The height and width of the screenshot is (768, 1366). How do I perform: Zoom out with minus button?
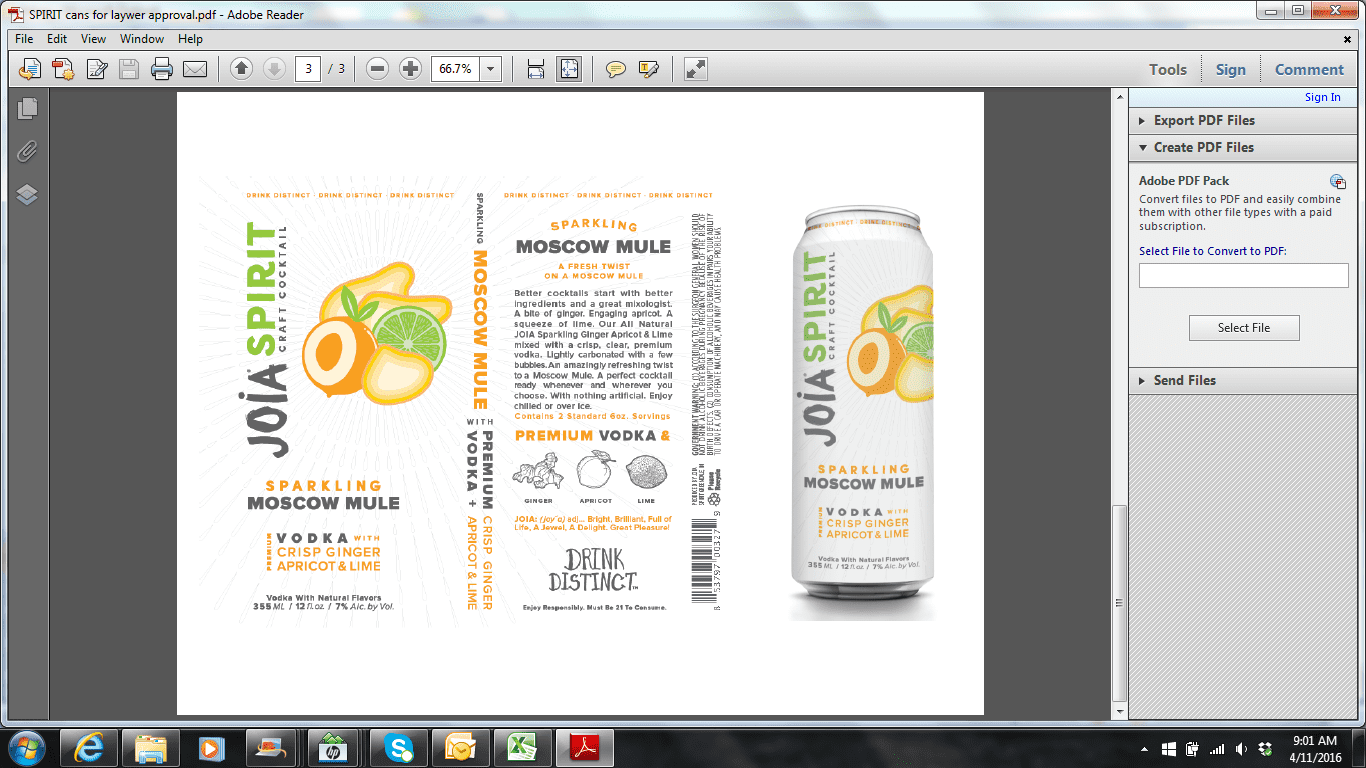pos(377,69)
